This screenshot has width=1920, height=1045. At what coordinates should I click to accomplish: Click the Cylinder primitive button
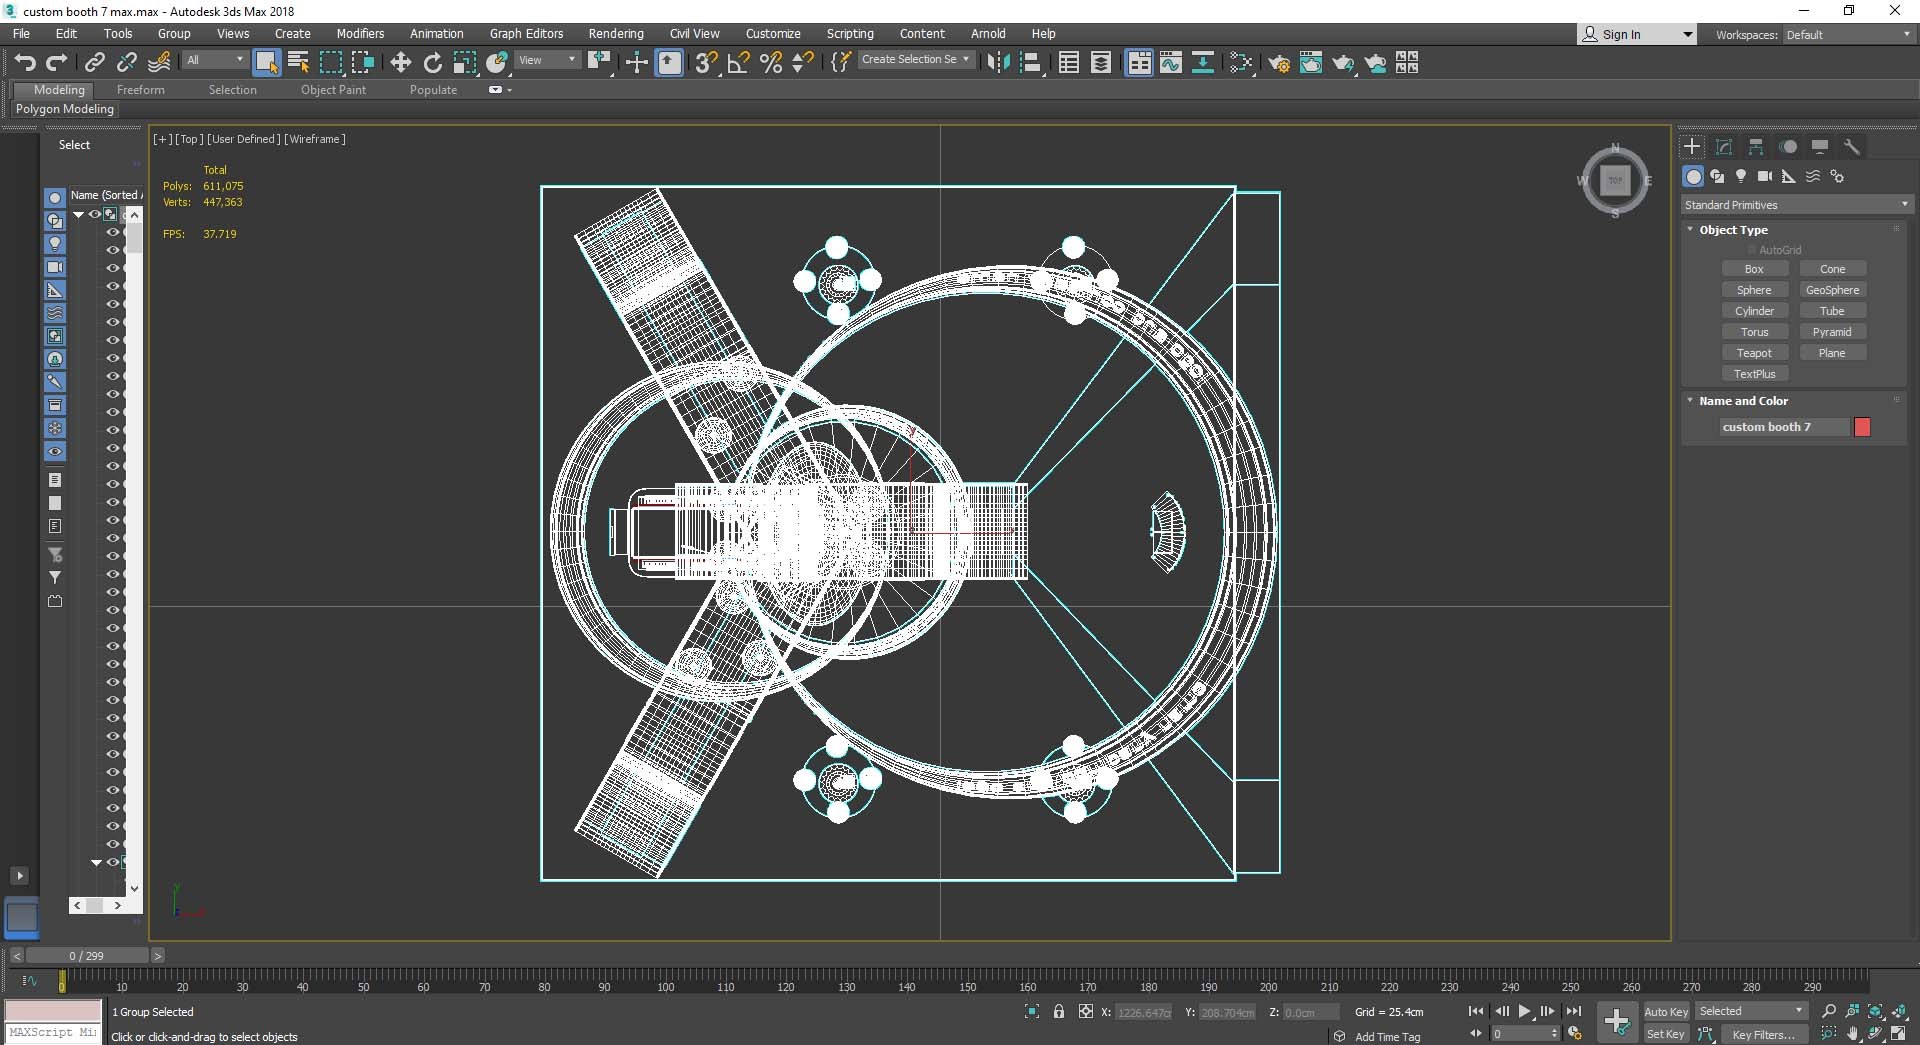(x=1754, y=311)
